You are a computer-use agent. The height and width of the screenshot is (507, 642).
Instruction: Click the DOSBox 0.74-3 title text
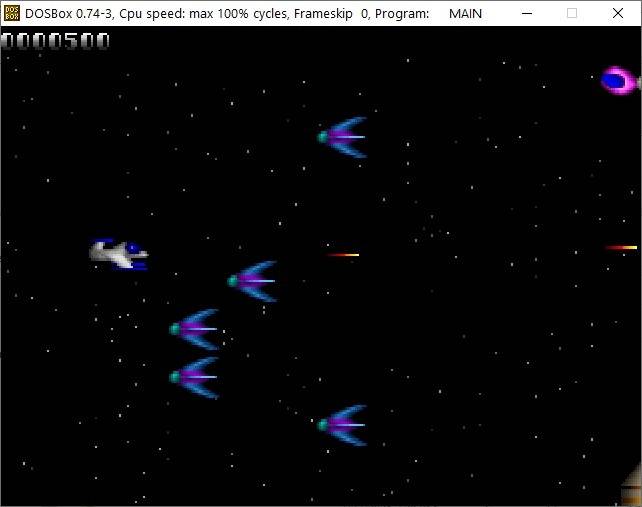72,14
